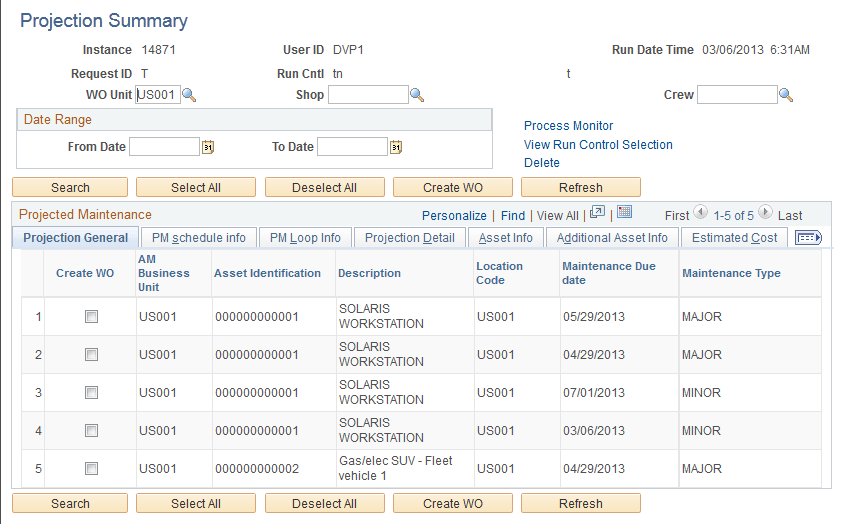Click the top Refresh button

(581, 188)
